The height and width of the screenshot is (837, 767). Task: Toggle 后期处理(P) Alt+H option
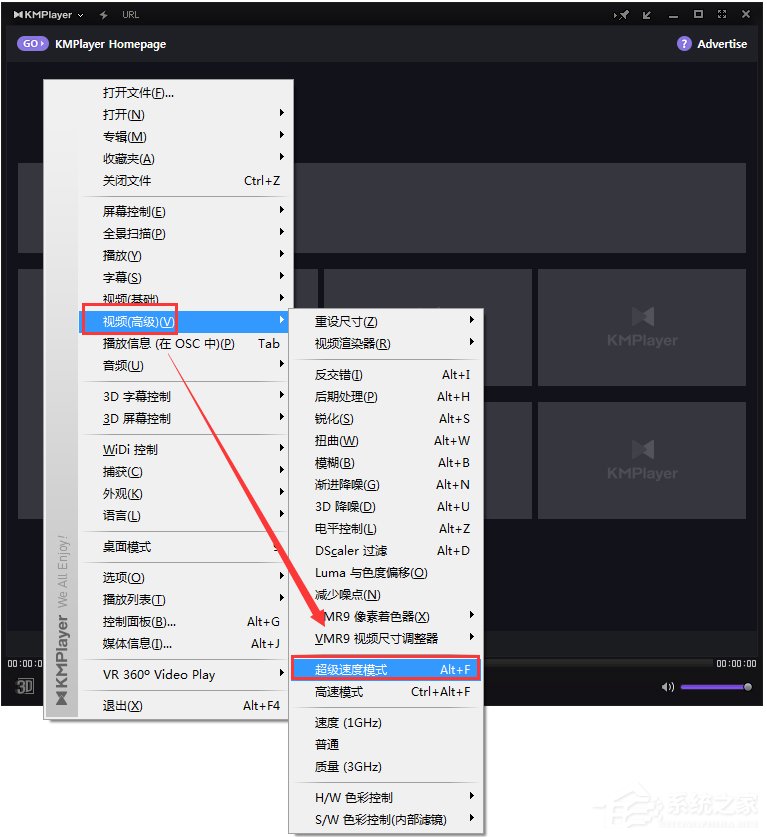386,397
